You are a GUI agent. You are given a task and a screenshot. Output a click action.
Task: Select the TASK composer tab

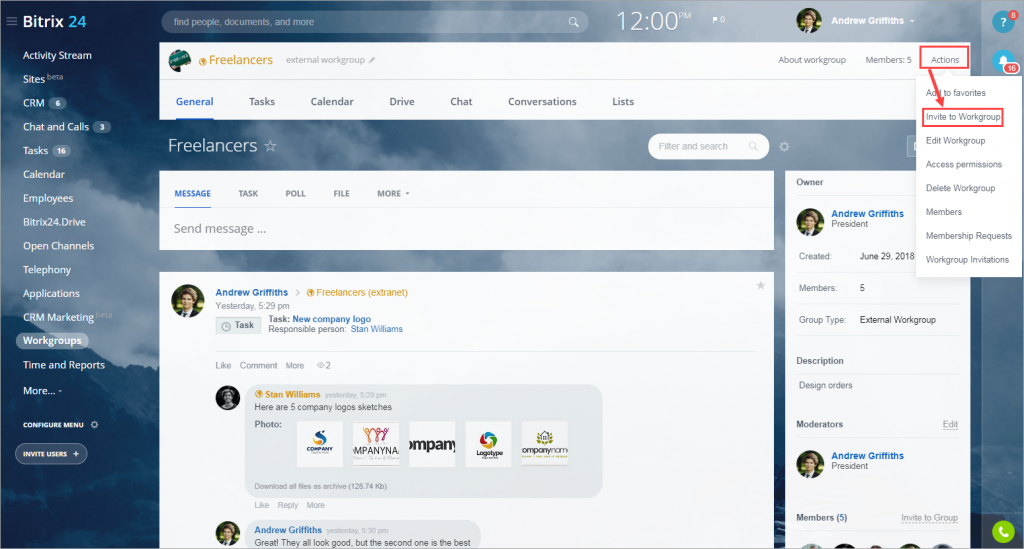248,193
